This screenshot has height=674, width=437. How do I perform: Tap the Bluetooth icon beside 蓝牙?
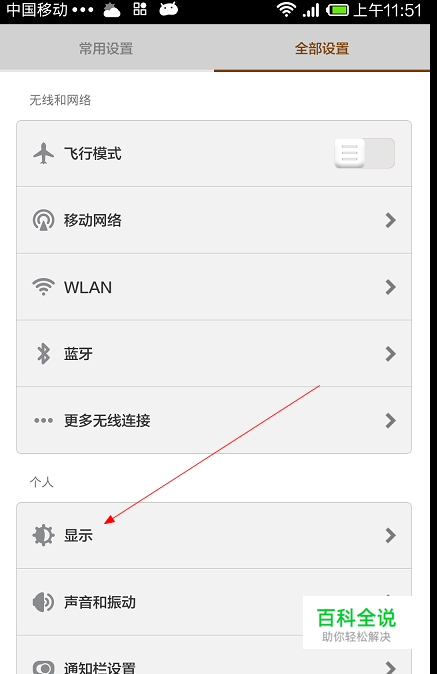(x=43, y=354)
